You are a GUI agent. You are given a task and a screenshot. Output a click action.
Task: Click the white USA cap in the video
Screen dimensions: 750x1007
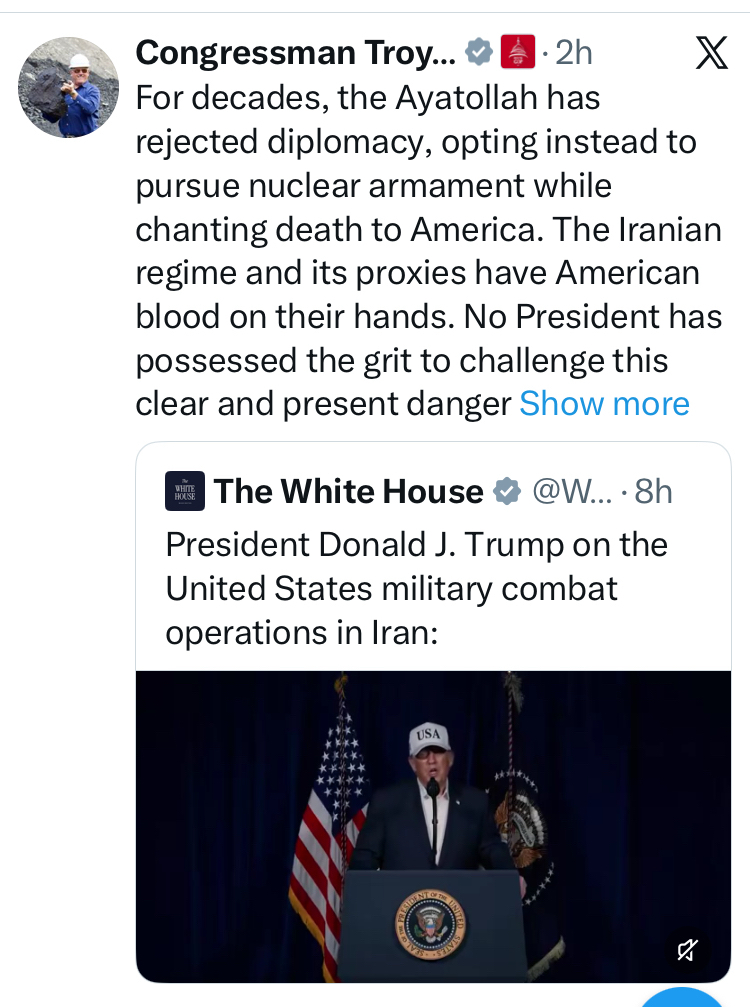pos(430,740)
